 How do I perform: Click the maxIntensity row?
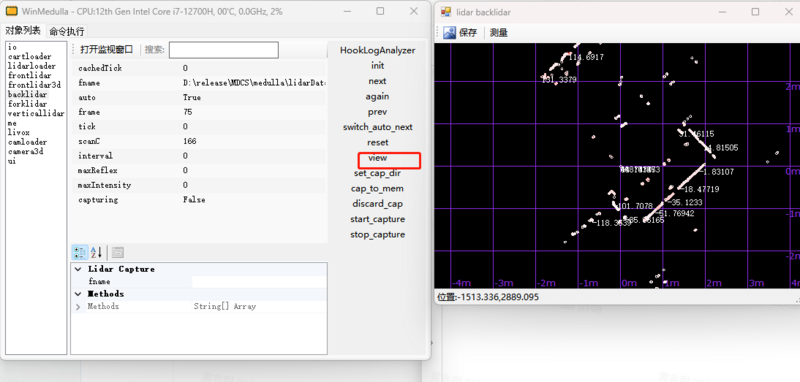point(198,185)
